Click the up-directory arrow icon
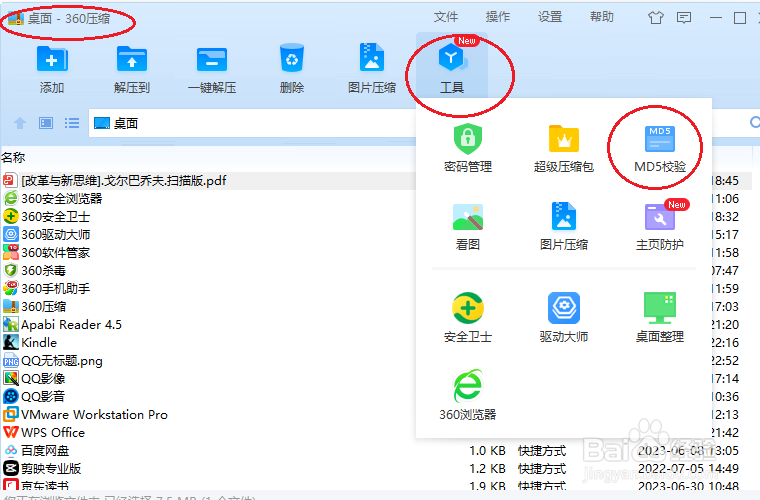 pos(20,123)
